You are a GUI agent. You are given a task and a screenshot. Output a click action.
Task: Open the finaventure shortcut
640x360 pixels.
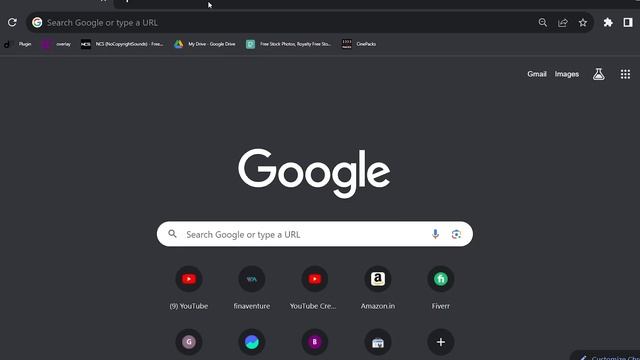point(252,288)
